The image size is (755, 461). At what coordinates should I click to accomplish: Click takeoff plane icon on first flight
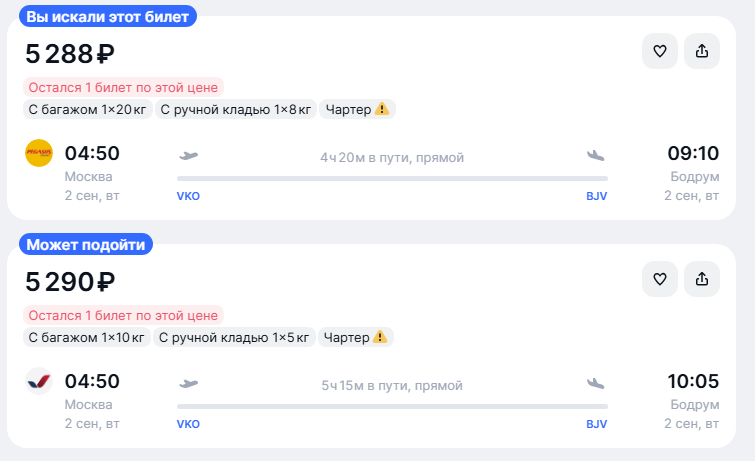click(x=189, y=156)
